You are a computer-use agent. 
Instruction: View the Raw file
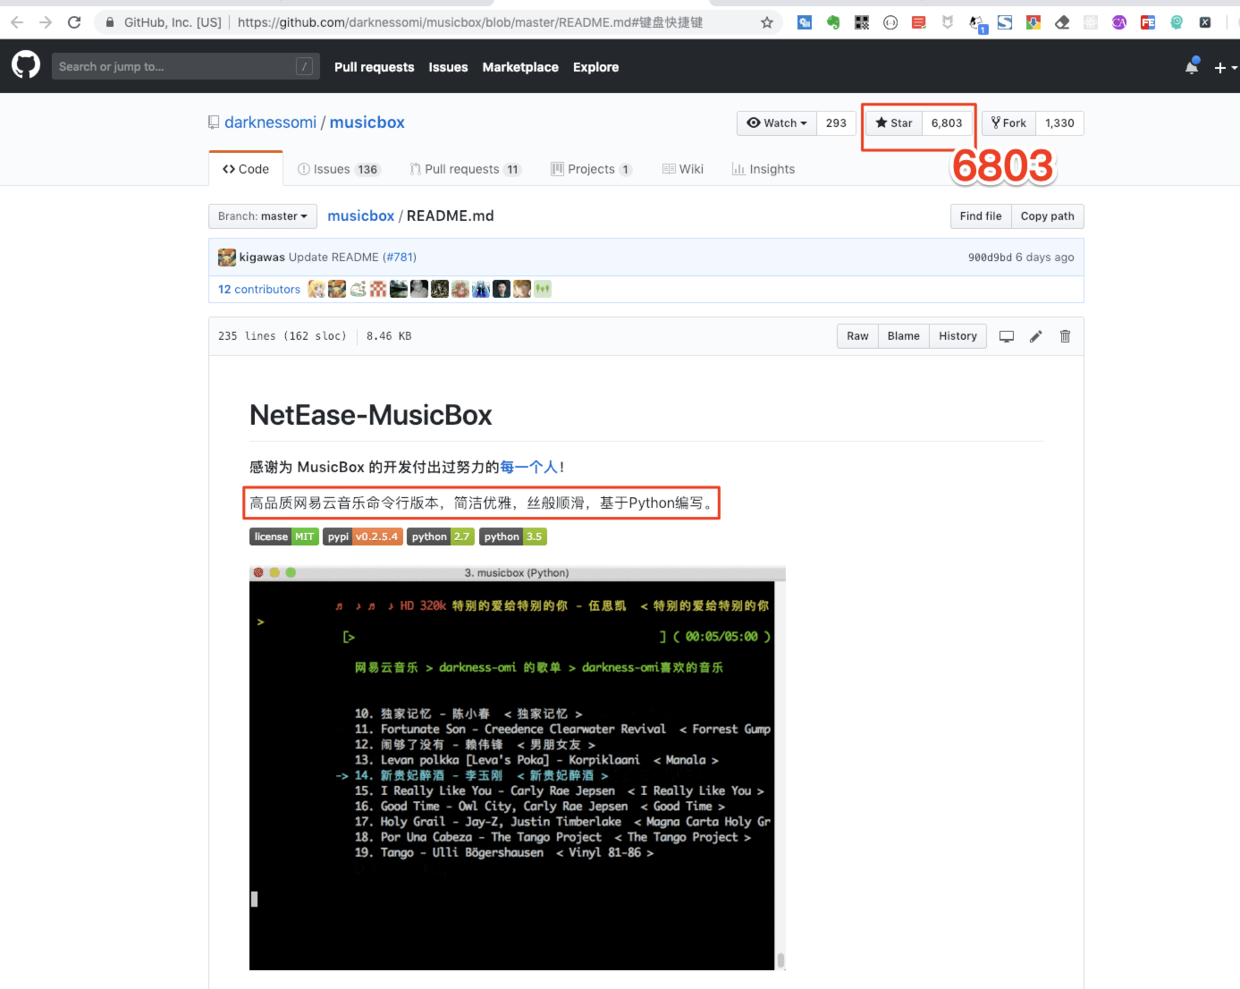pyautogui.click(x=857, y=336)
